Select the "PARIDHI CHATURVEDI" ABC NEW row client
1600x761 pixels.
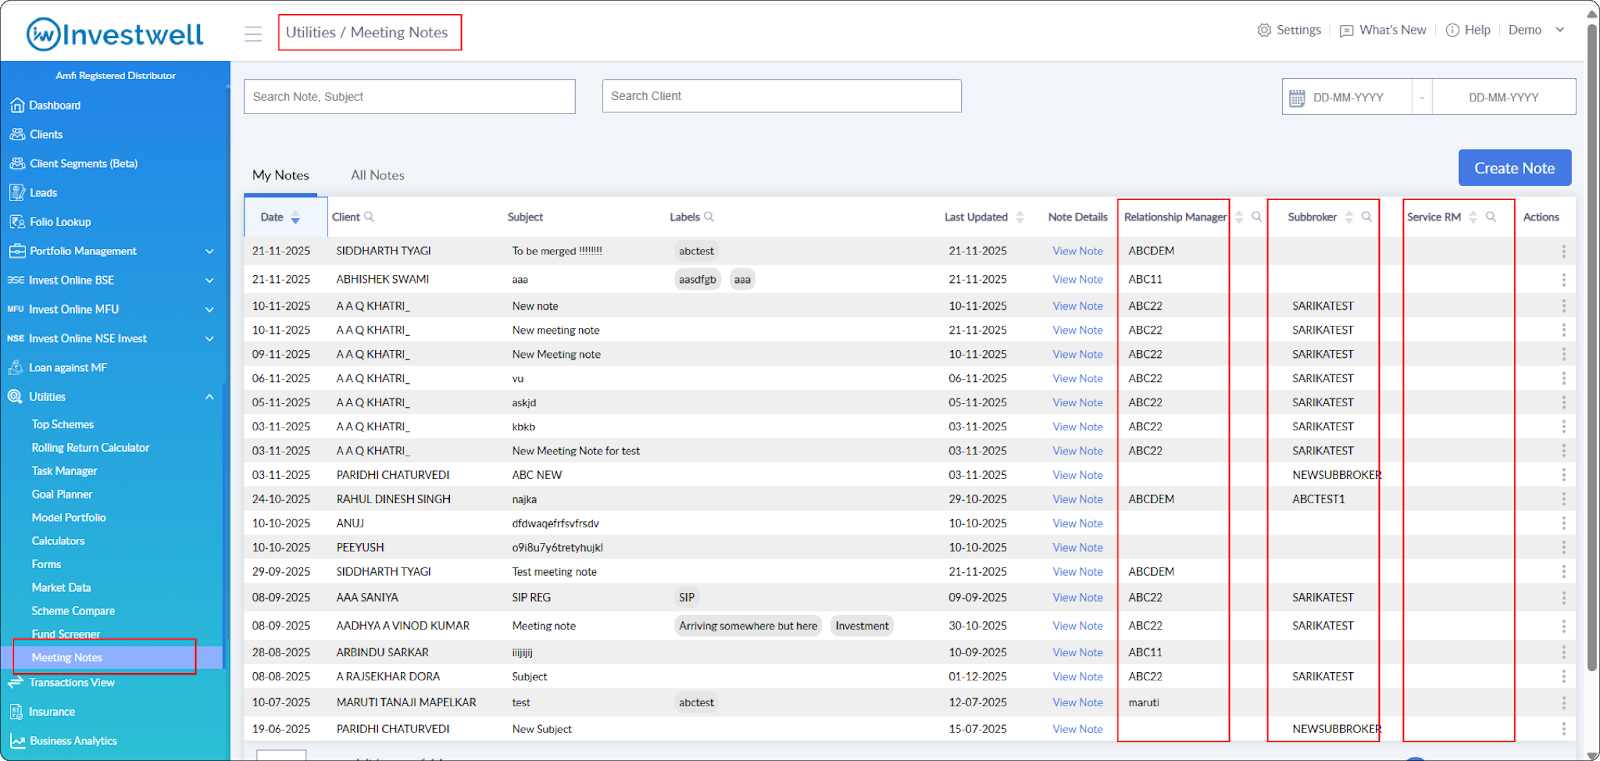[393, 475]
